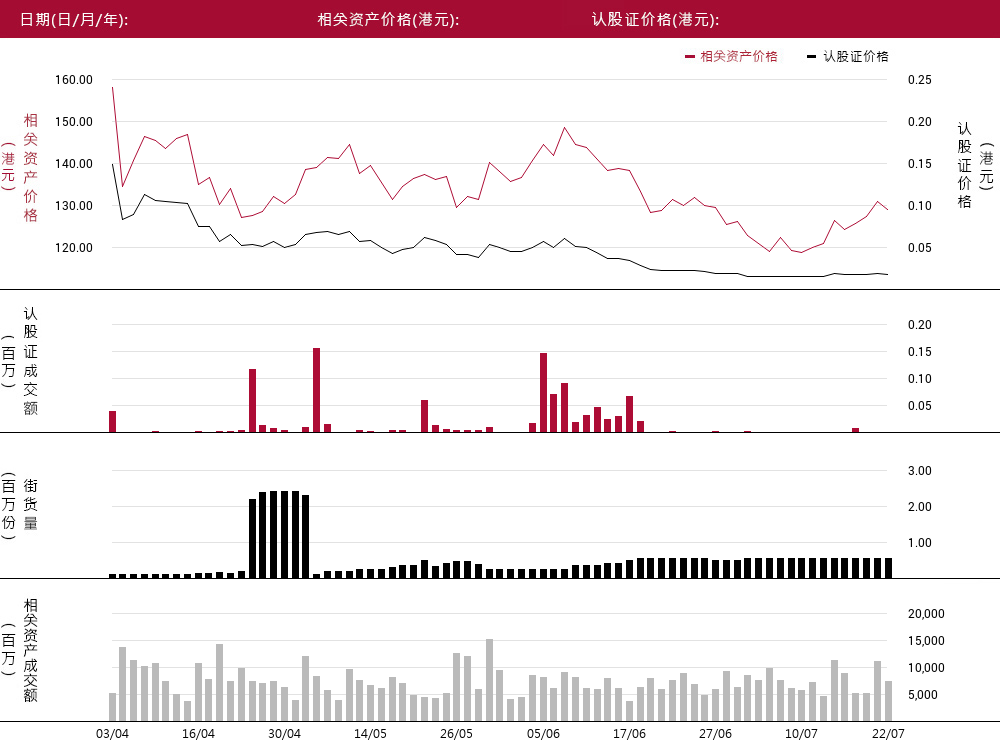1000x751 pixels.
Task: Click the first red 认股证成交额 bar at 03/04
Action: pos(113,421)
